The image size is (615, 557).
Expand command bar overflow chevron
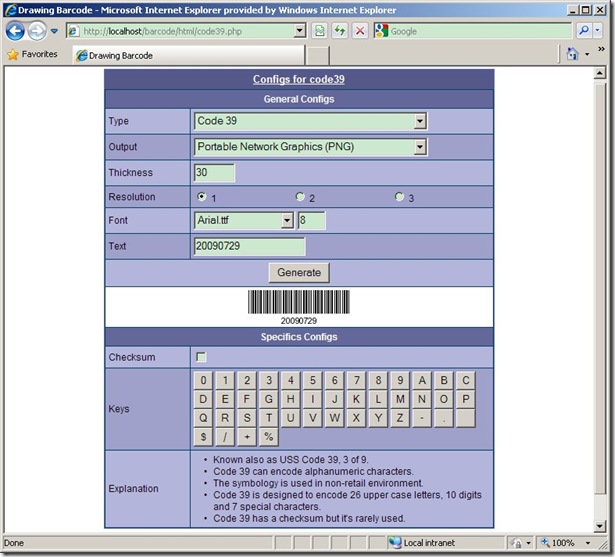pyautogui.click(x=601, y=49)
